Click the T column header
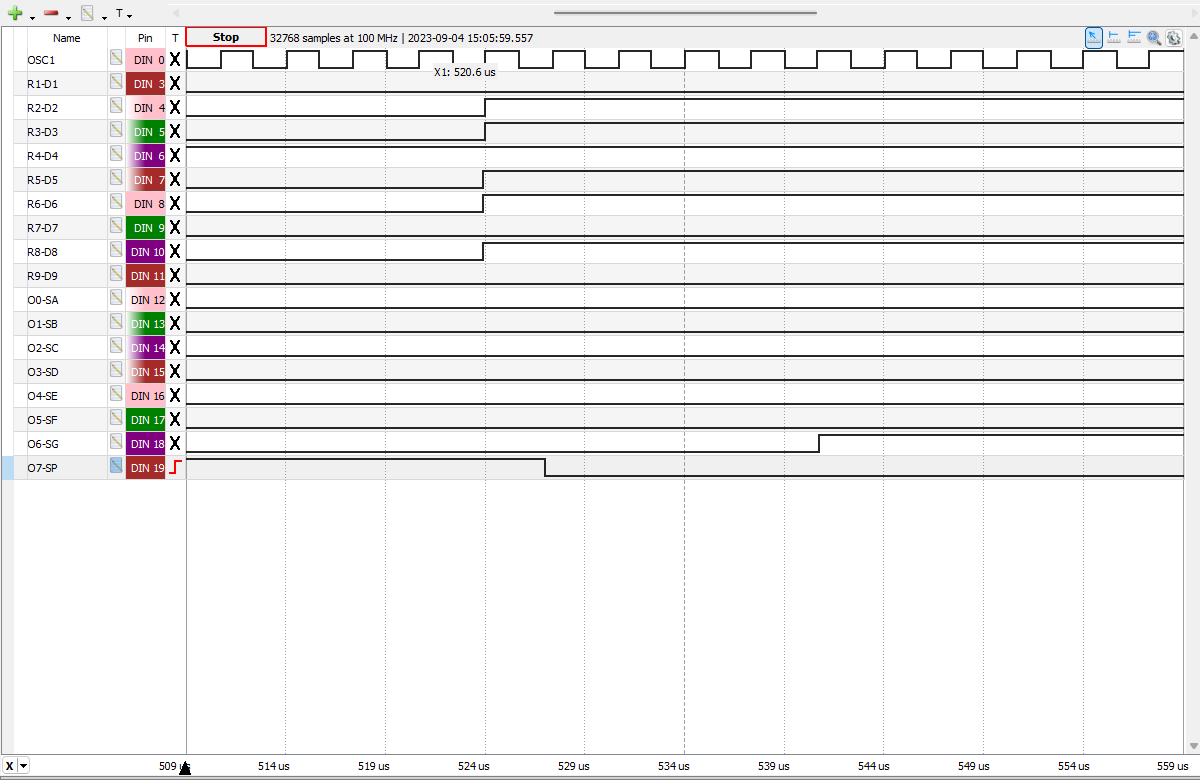1200x780 pixels. [x=175, y=38]
